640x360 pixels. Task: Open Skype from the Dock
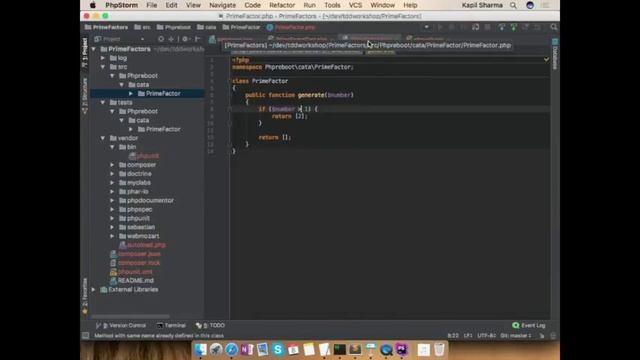[x=278, y=349]
